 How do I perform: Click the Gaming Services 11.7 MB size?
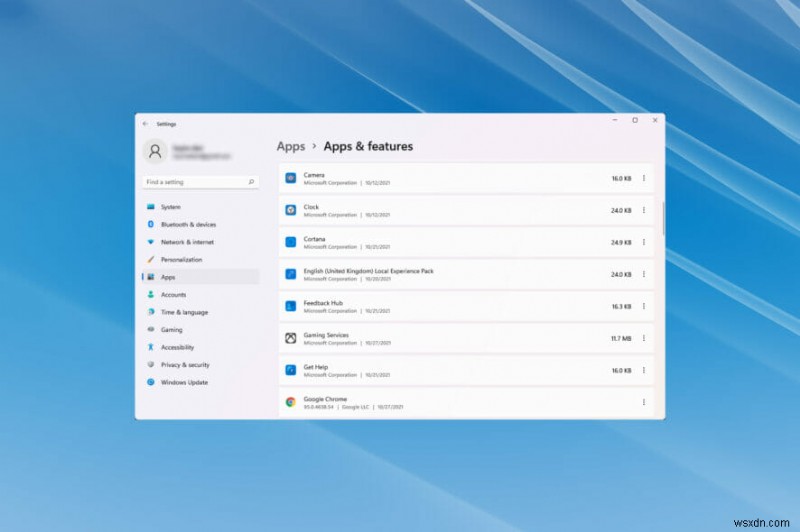point(621,338)
